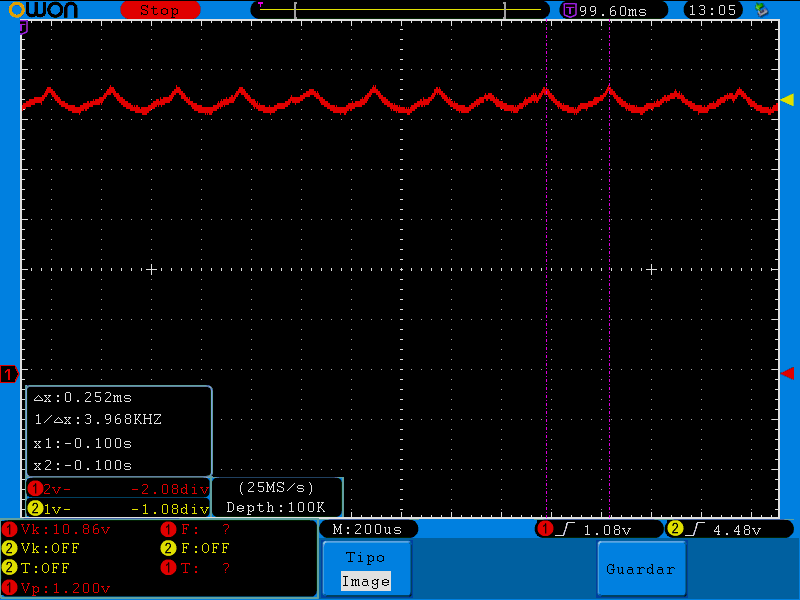Screen dimensions: 800x600
Task: Click the rising edge symbol beside 4.48v
Action: [695, 529]
